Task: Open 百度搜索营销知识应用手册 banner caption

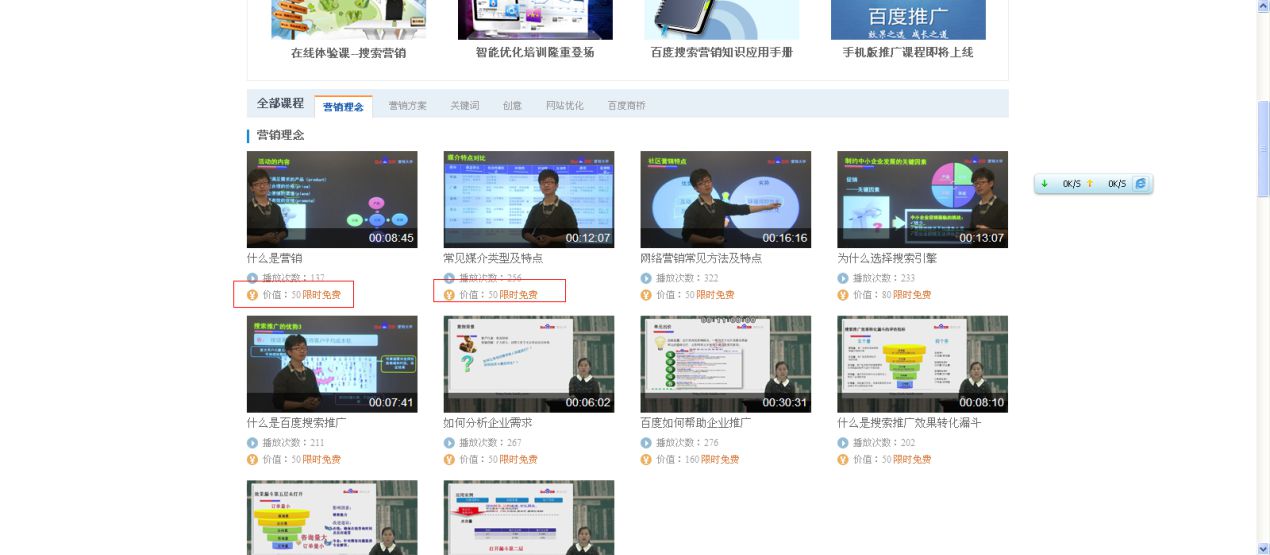Action: (722, 52)
